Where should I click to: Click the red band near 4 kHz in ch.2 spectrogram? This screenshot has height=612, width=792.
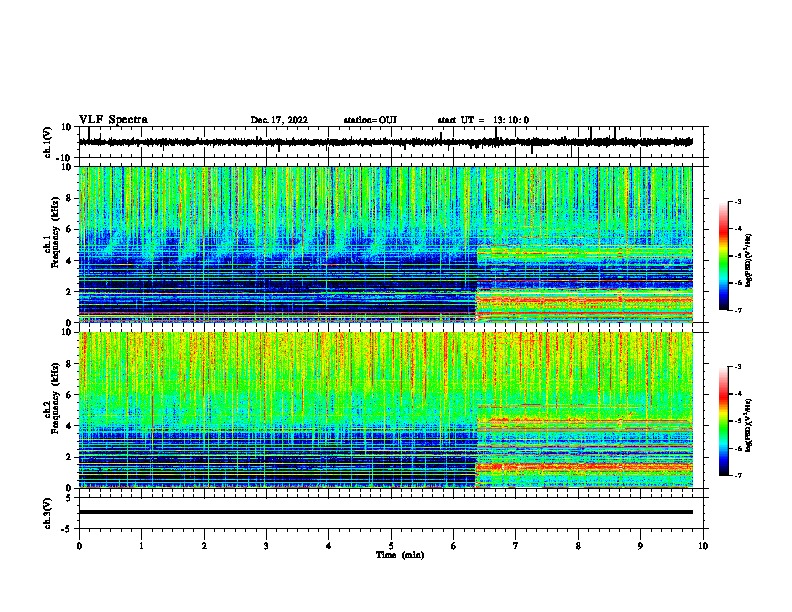584,420
